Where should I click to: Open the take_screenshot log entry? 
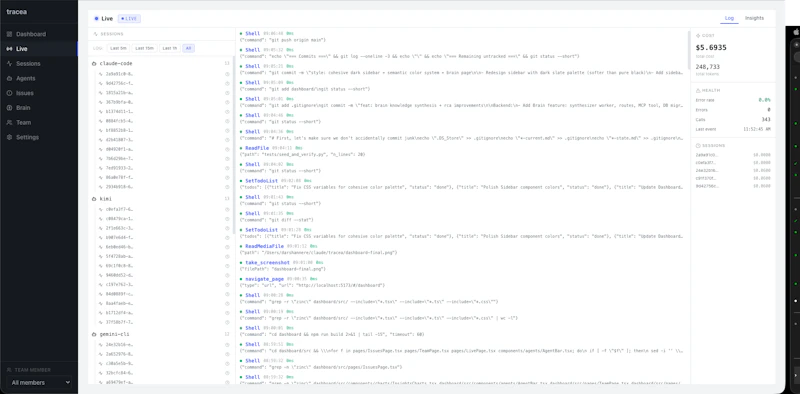(462, 265)
